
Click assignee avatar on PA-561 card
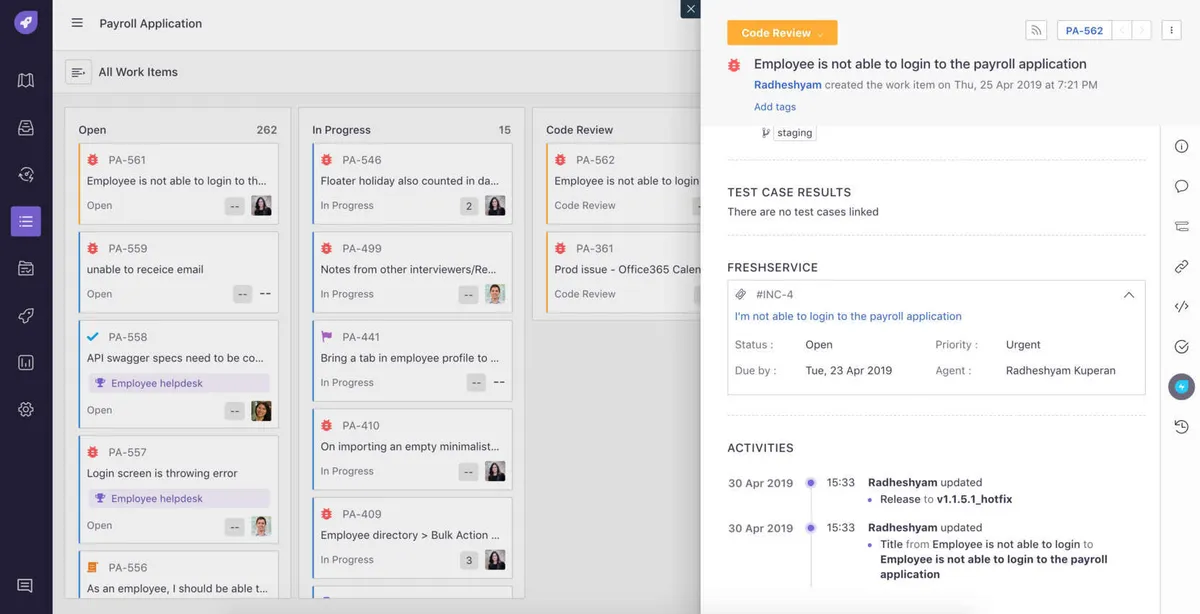pos(262,206)
